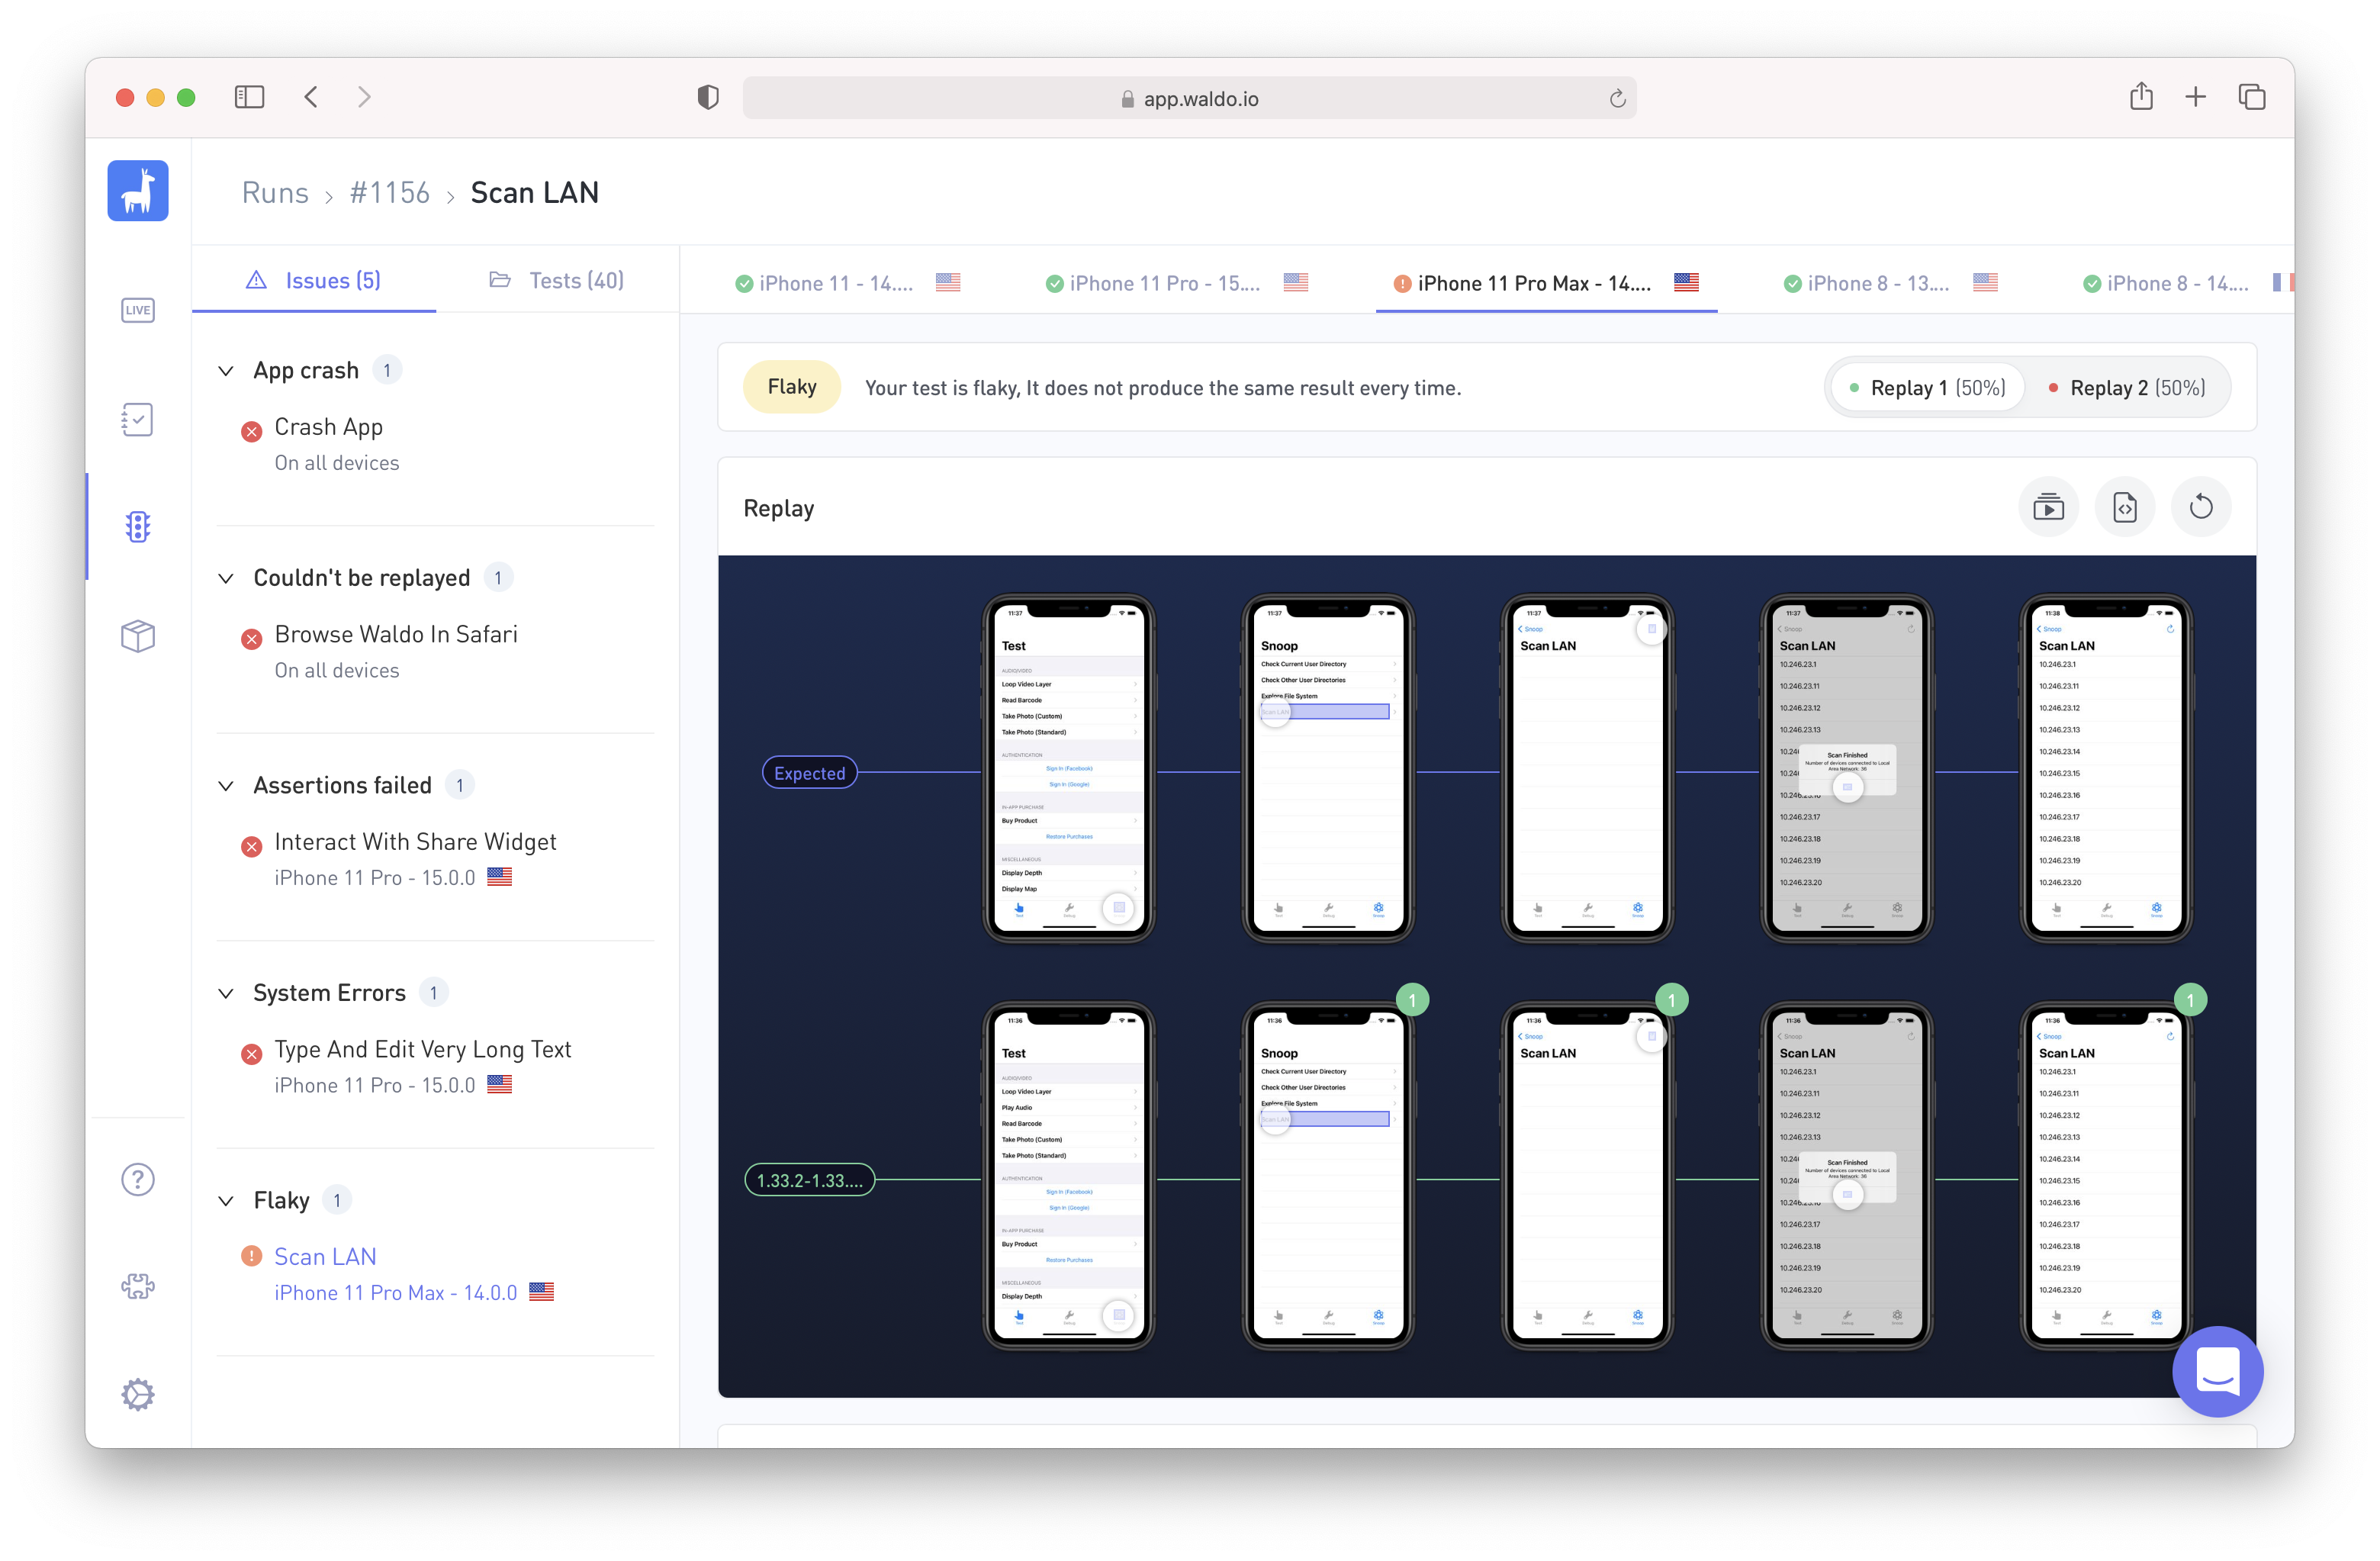Click first Expected Test screen thumbnail
The height and width of the screenshot is (1561, 2380).
coord(1068,768)
